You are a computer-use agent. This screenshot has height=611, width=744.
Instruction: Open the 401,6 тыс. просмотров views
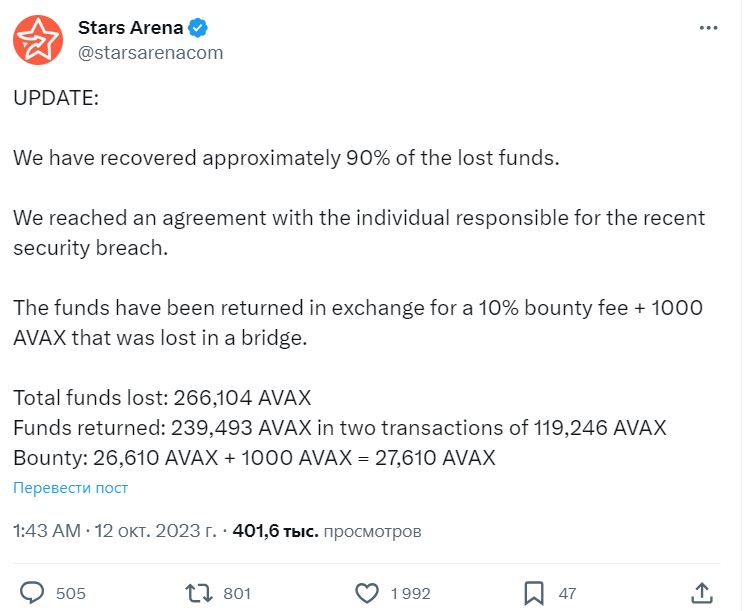pos(327,531)
